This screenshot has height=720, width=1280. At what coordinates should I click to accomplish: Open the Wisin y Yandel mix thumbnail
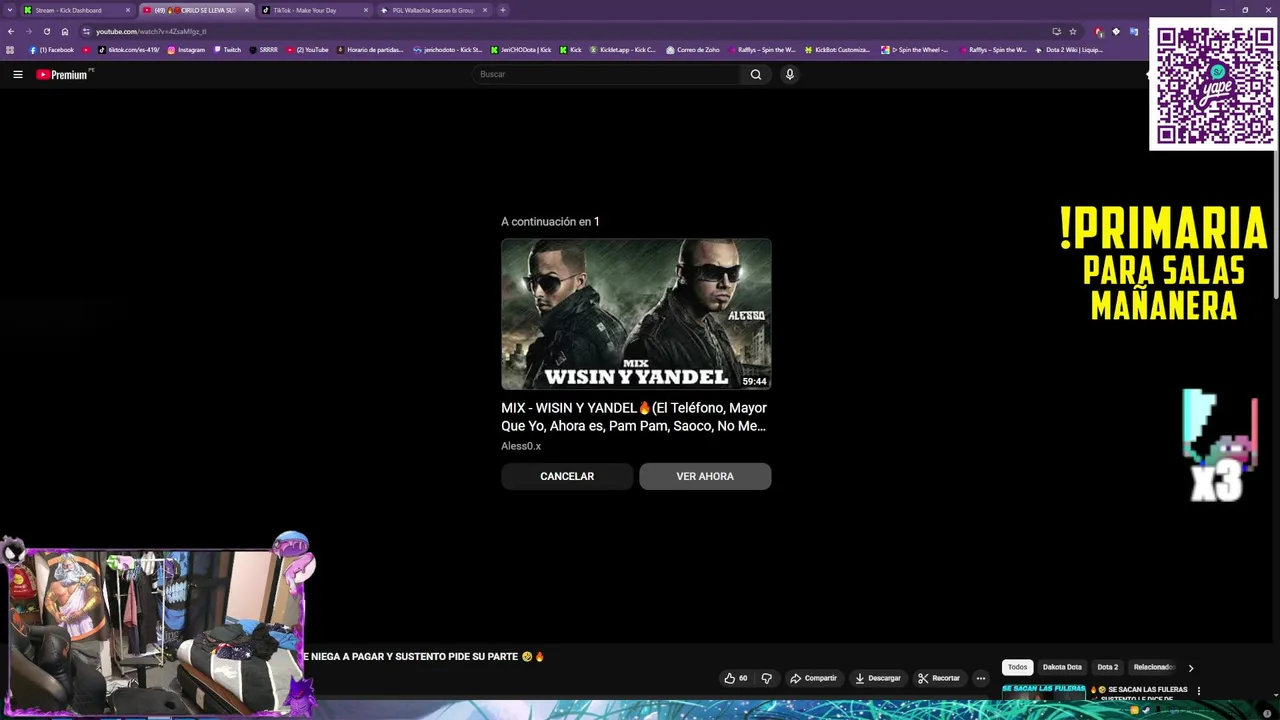(x=636, y=314)
